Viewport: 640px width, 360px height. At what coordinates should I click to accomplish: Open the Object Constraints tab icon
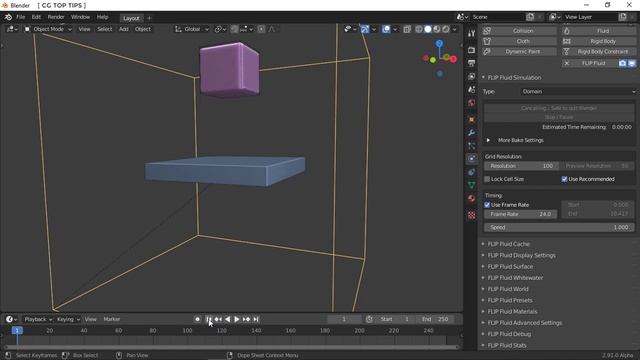(471, 172)
